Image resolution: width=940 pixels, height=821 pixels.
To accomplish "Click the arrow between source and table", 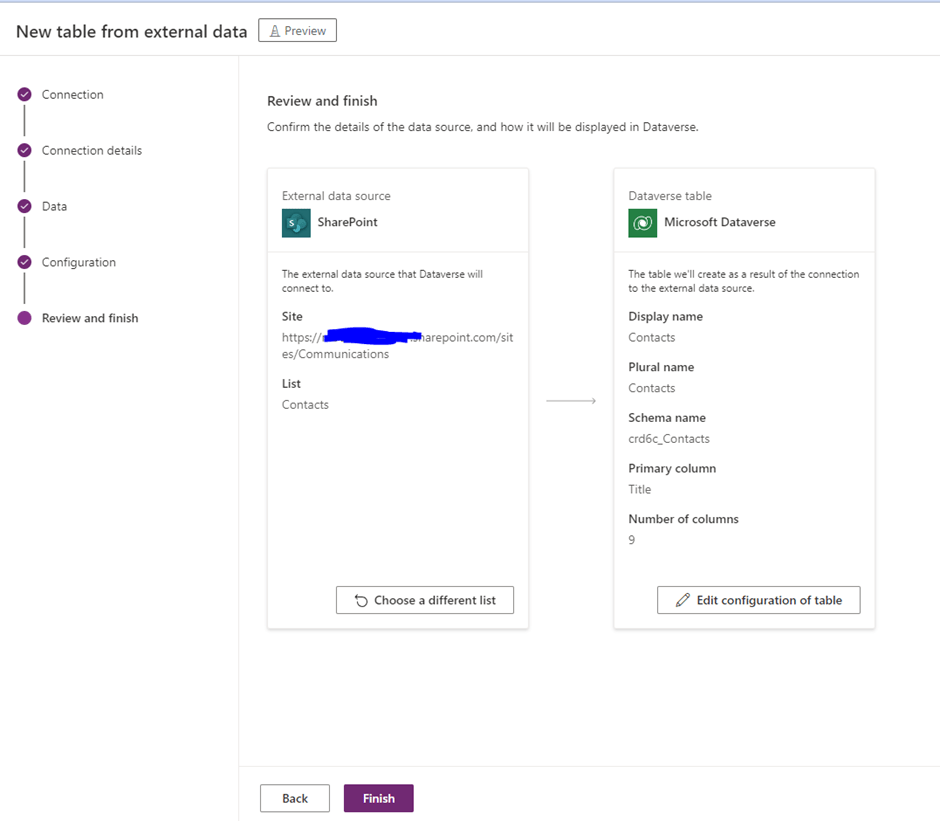I will point(571,401).
